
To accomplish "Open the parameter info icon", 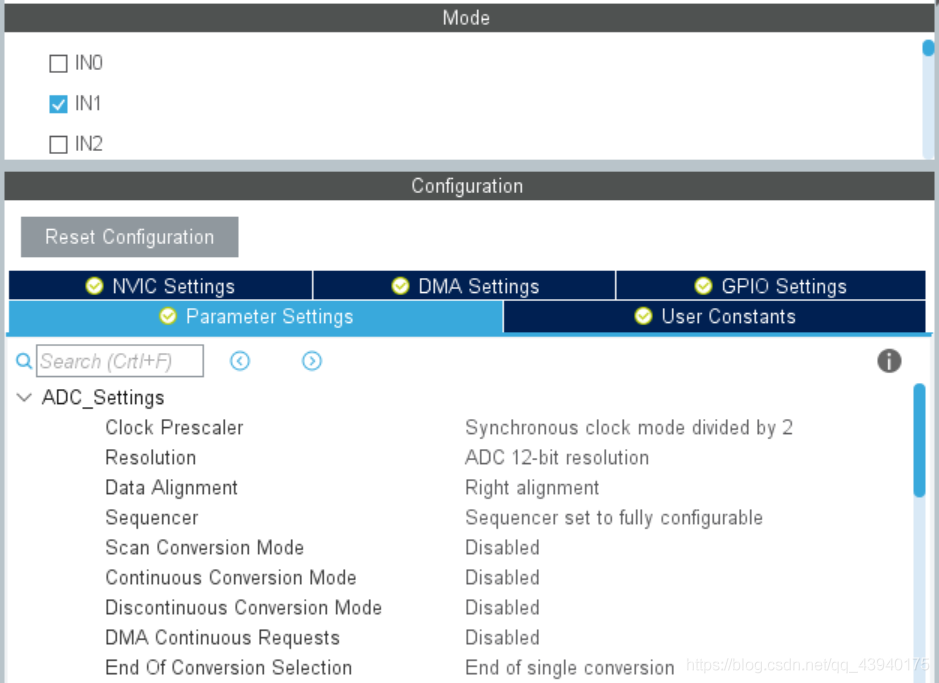I will 889,361.
